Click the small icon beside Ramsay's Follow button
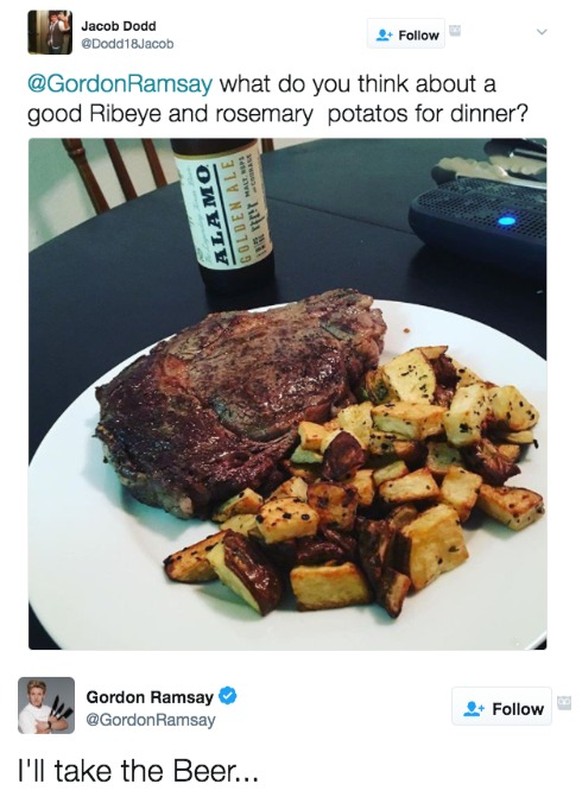The height and width of the screenshot is (803, 582). (564, 703)
